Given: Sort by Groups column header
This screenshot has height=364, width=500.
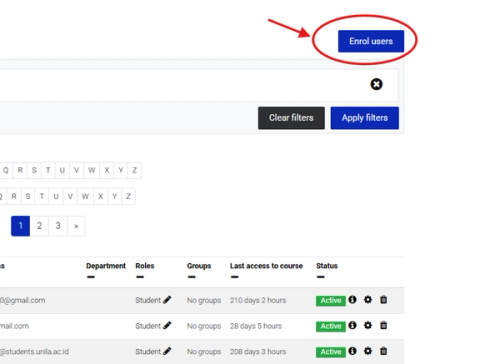Looking at the screenshot, I should click(x=199, y=266).
